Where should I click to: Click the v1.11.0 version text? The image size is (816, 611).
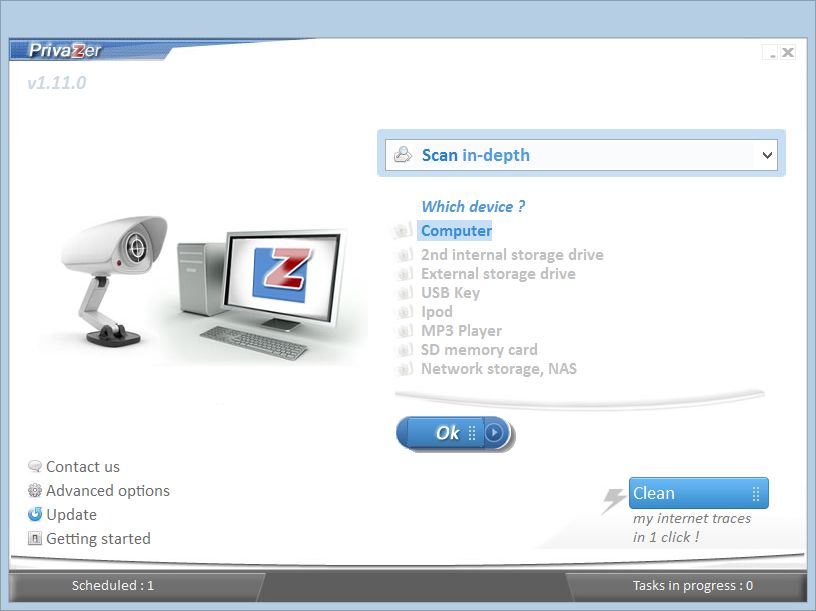point(57,83)
